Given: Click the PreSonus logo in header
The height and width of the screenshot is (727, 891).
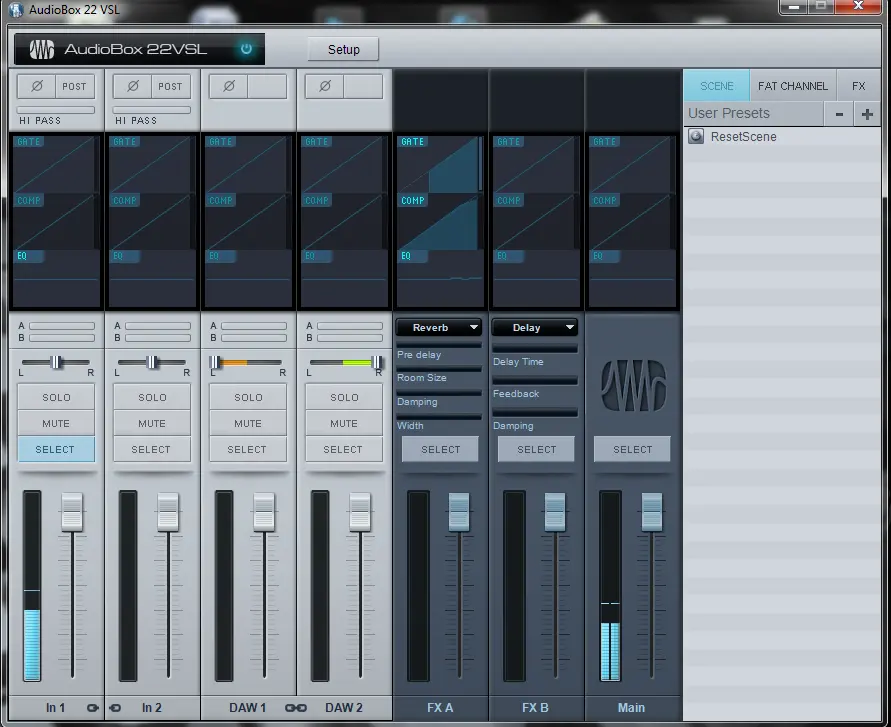Looking at the screenshot, I should coord(41,49).
